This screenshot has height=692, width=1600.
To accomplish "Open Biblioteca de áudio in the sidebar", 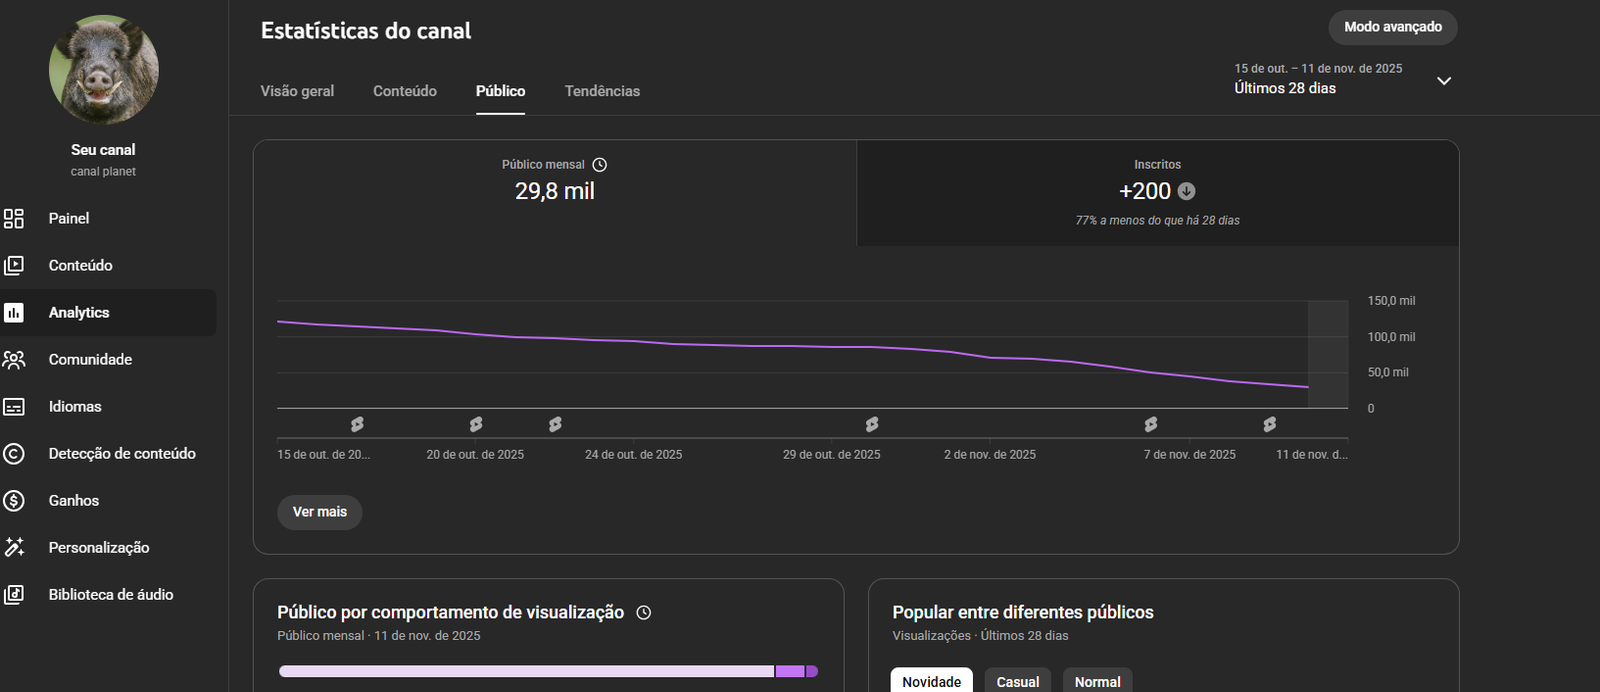I will (108, 594).
